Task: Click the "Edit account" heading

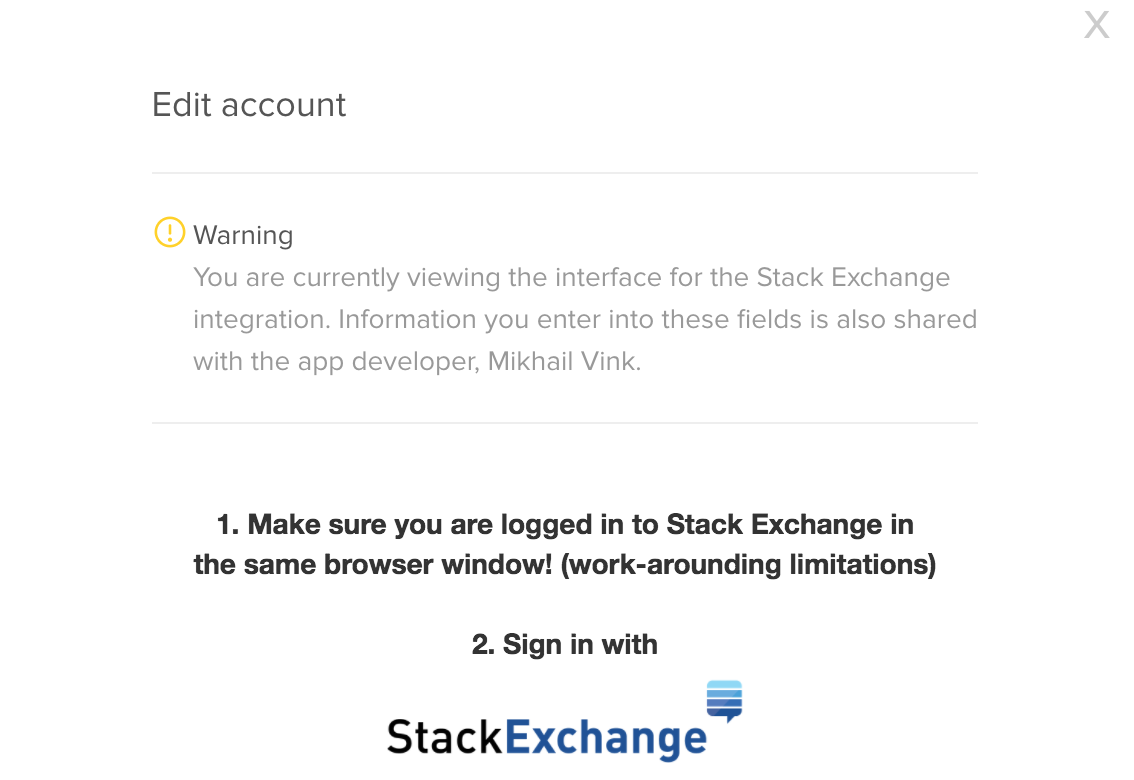Action: click(x=249, y=105)
